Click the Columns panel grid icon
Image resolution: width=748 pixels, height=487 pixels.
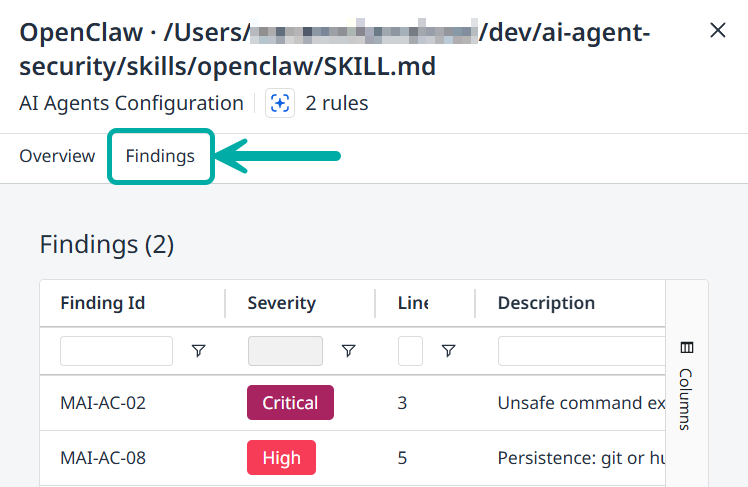click(686, 348)
